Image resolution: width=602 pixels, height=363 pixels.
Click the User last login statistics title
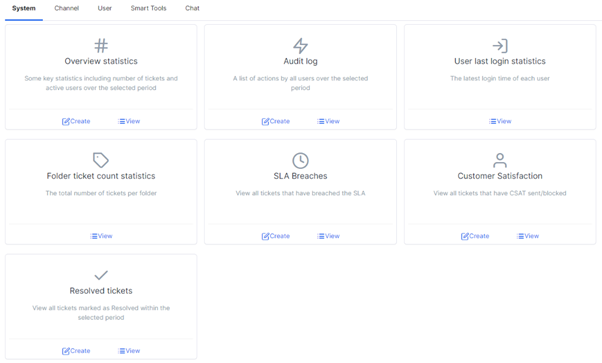click(500, 61)
